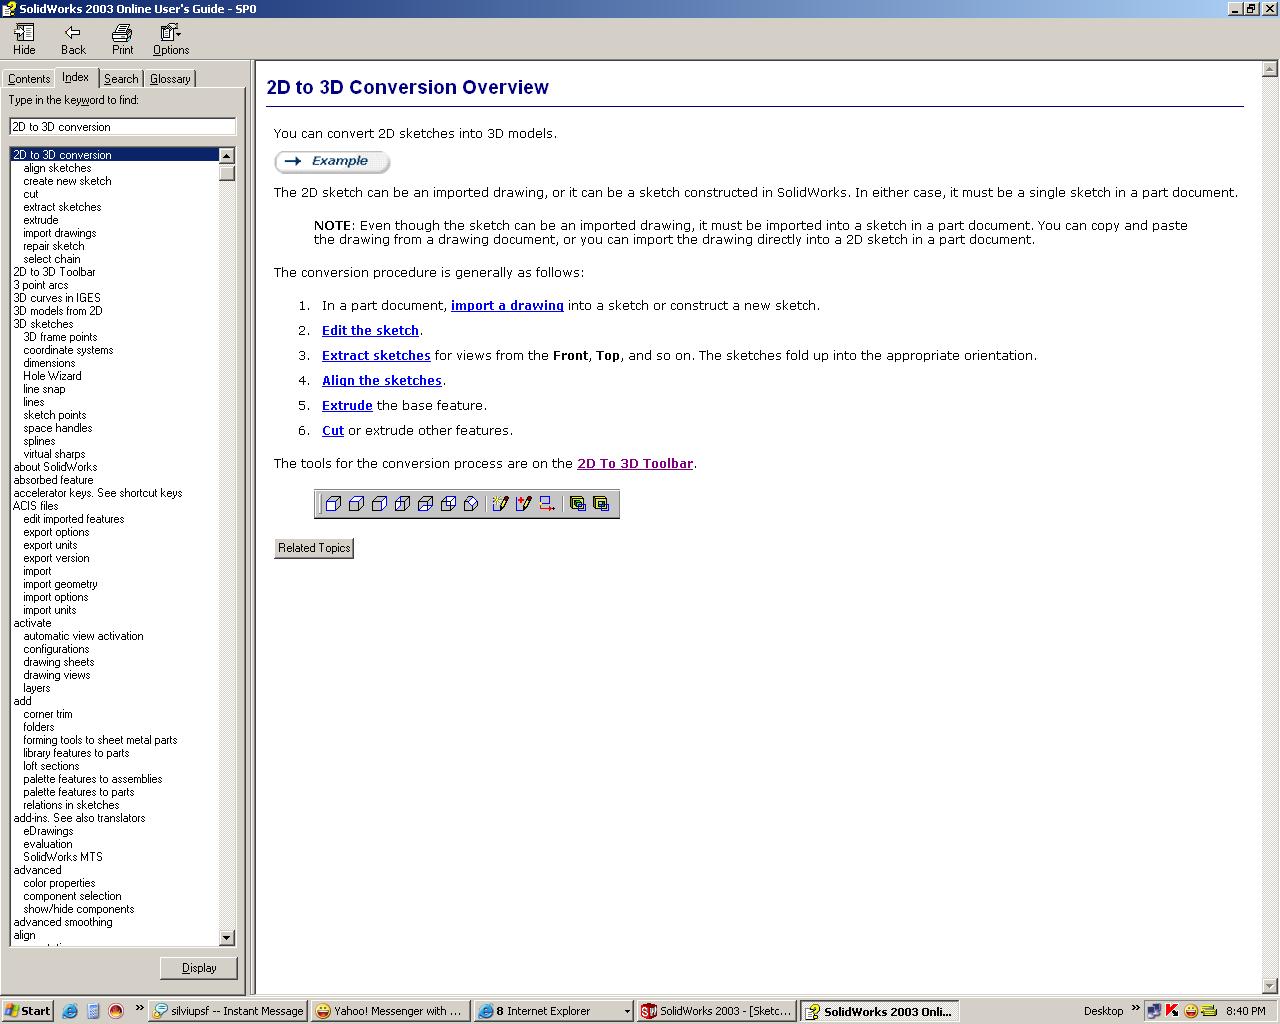The image size is (1280, 1024).
Task: Click the Display button
Action: pos(199,968)
